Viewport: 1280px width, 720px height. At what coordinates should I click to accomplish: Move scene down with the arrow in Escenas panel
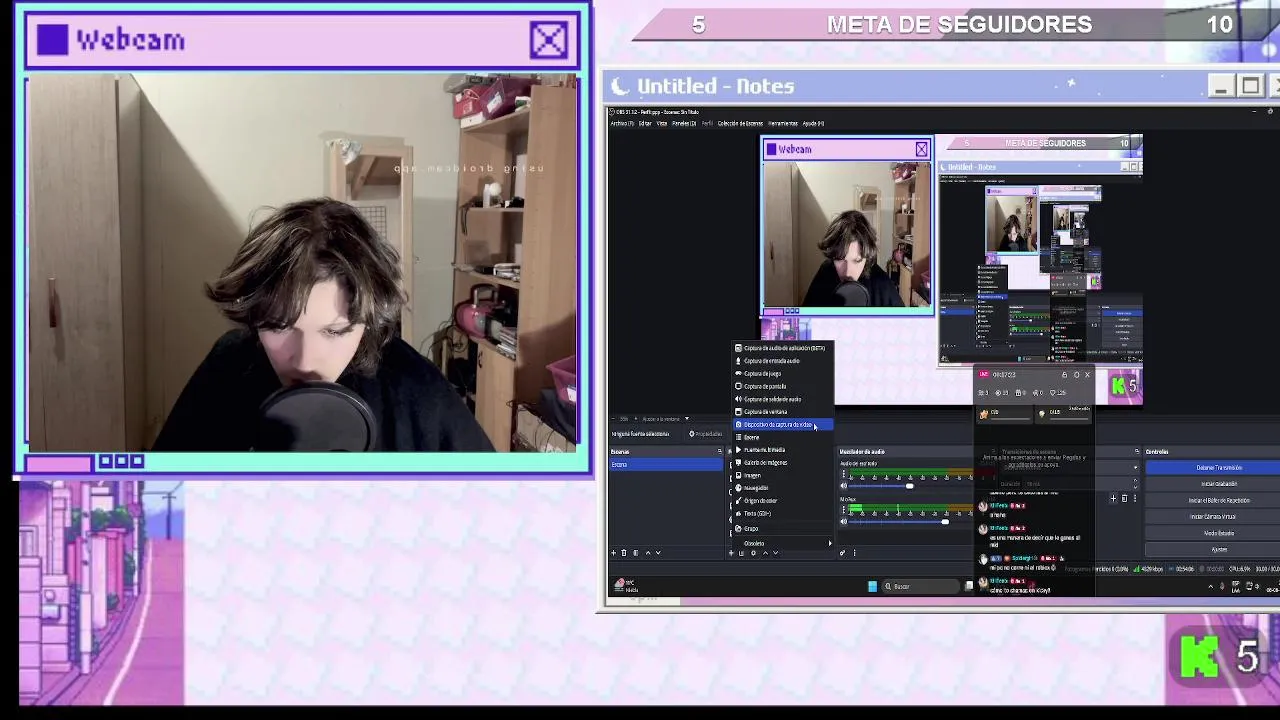click(x=658, y=553)
